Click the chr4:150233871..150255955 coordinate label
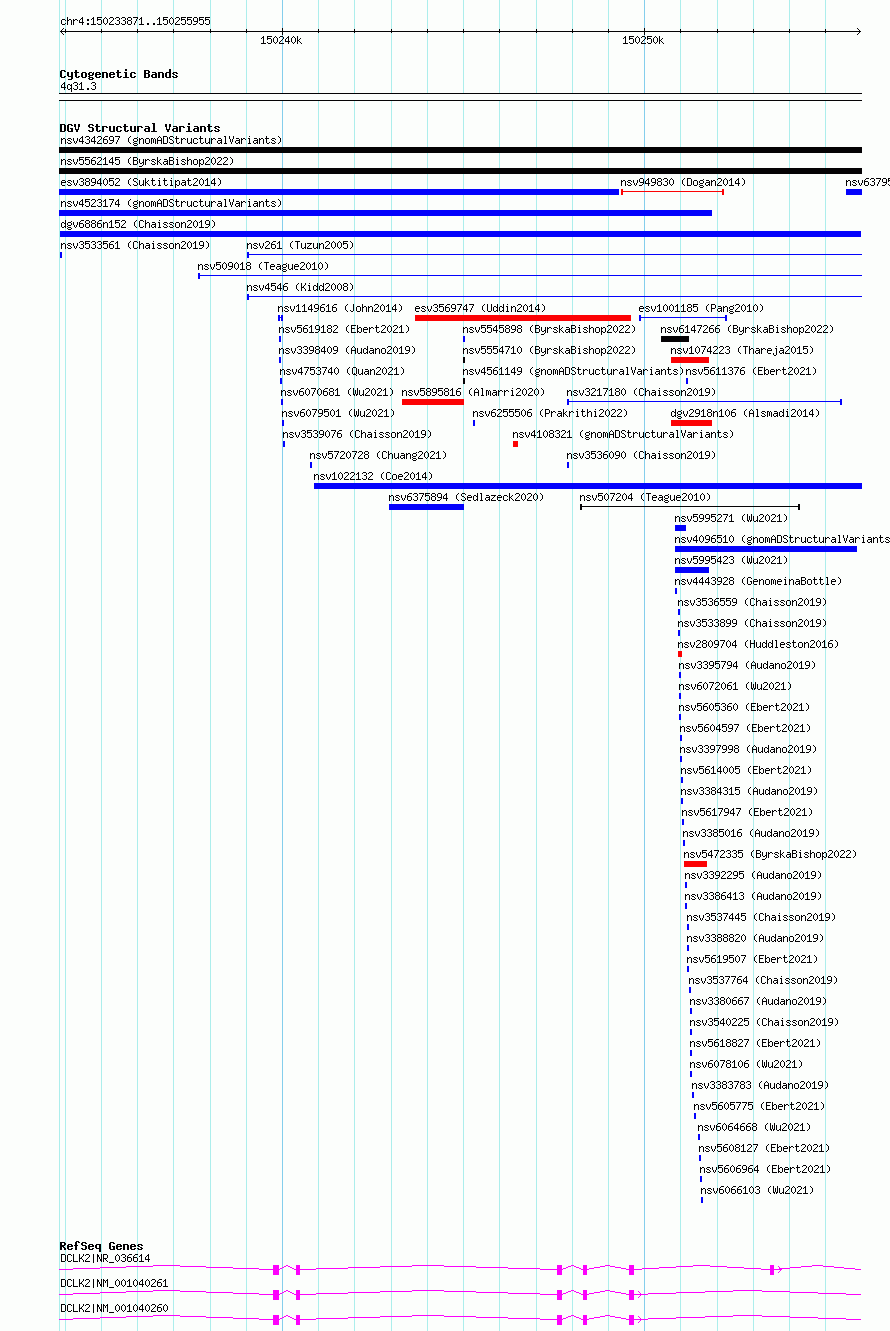This screenshot has width=890, height=1331. pos(135,21)
